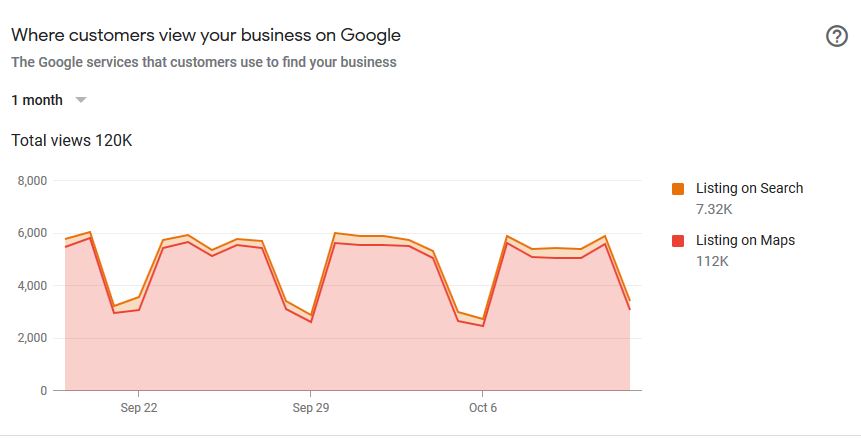Click the chart heading about Google views
861x441 pixels.
click(206, 35)
